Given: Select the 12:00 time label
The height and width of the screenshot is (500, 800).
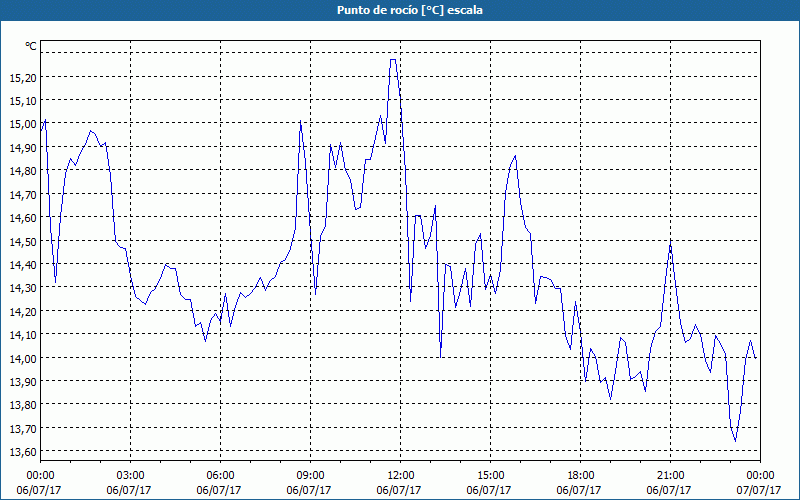Looking at the screenshot, I should pyautogui.click(x=400, y=476).
